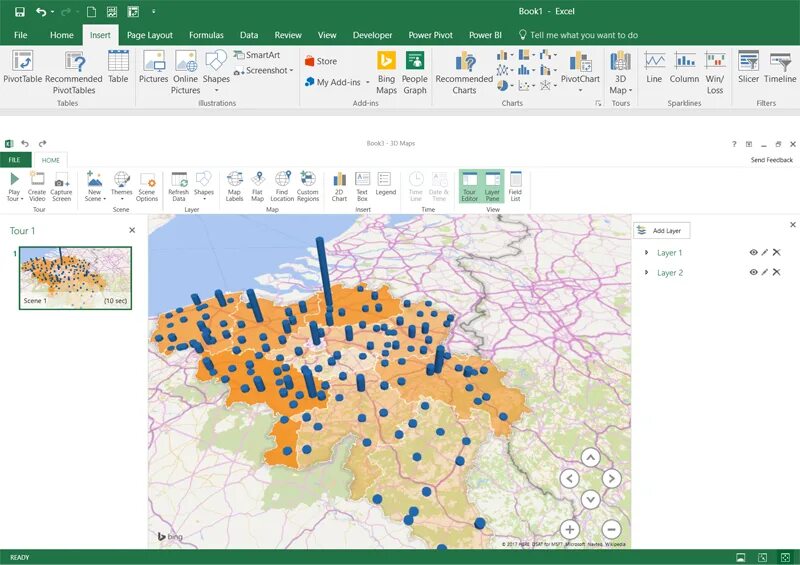Insert a Timeline filter
The width and height of the screenshot is (800, 565).
click(x=780, y=67)
